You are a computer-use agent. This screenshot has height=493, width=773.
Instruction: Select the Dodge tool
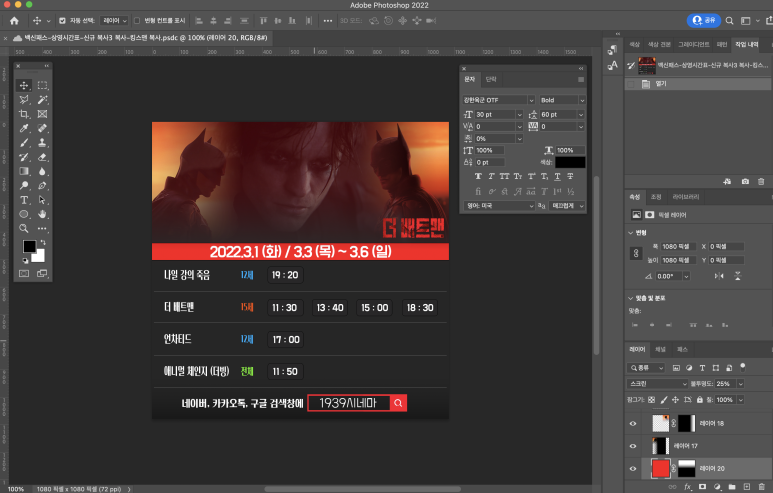tap(24, 185)
